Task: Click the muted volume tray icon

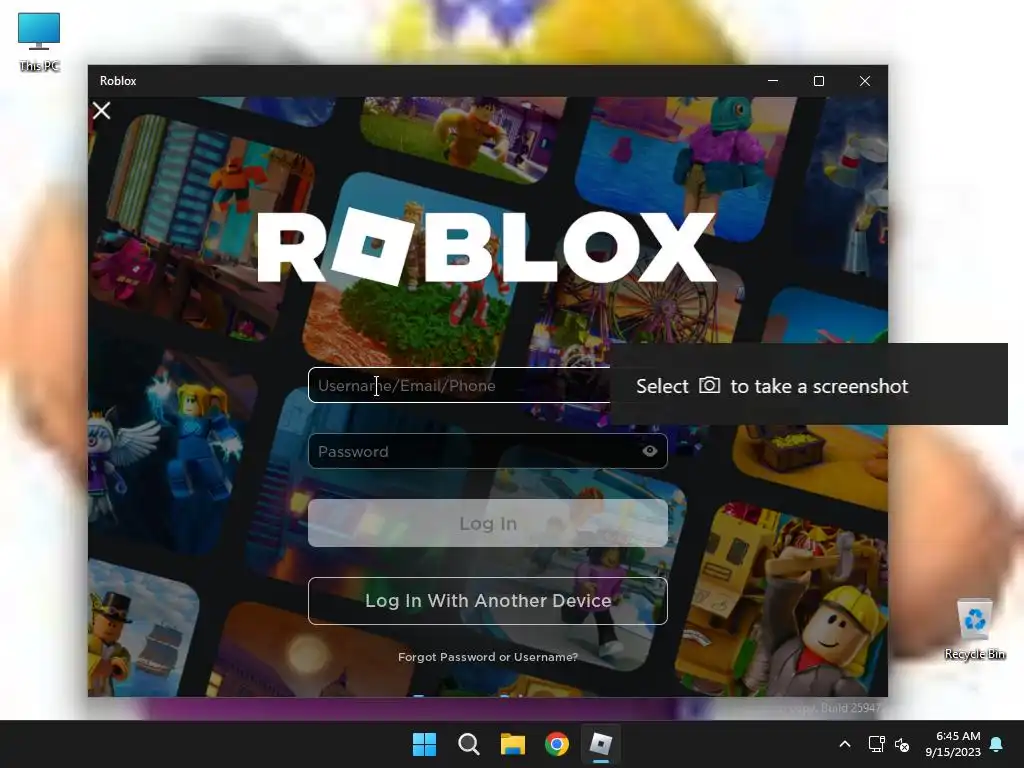Action: 902,744
